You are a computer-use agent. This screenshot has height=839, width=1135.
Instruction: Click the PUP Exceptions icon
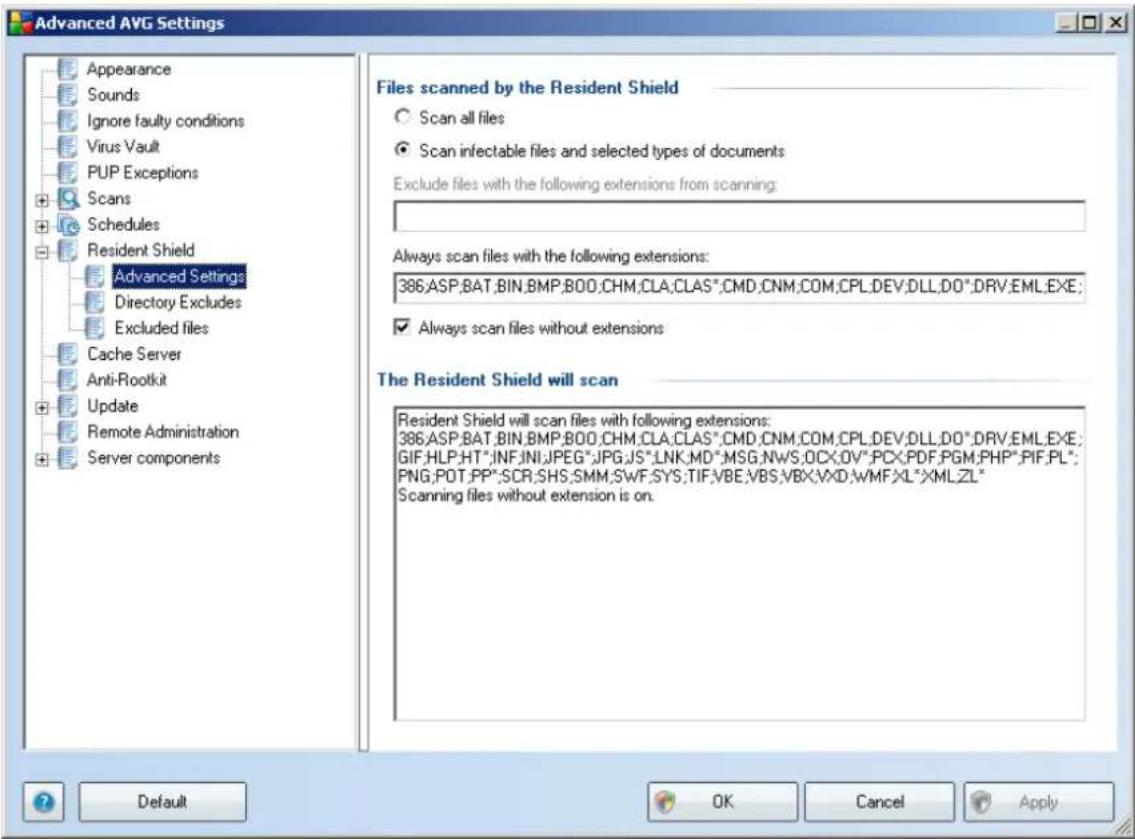point(67,173)
